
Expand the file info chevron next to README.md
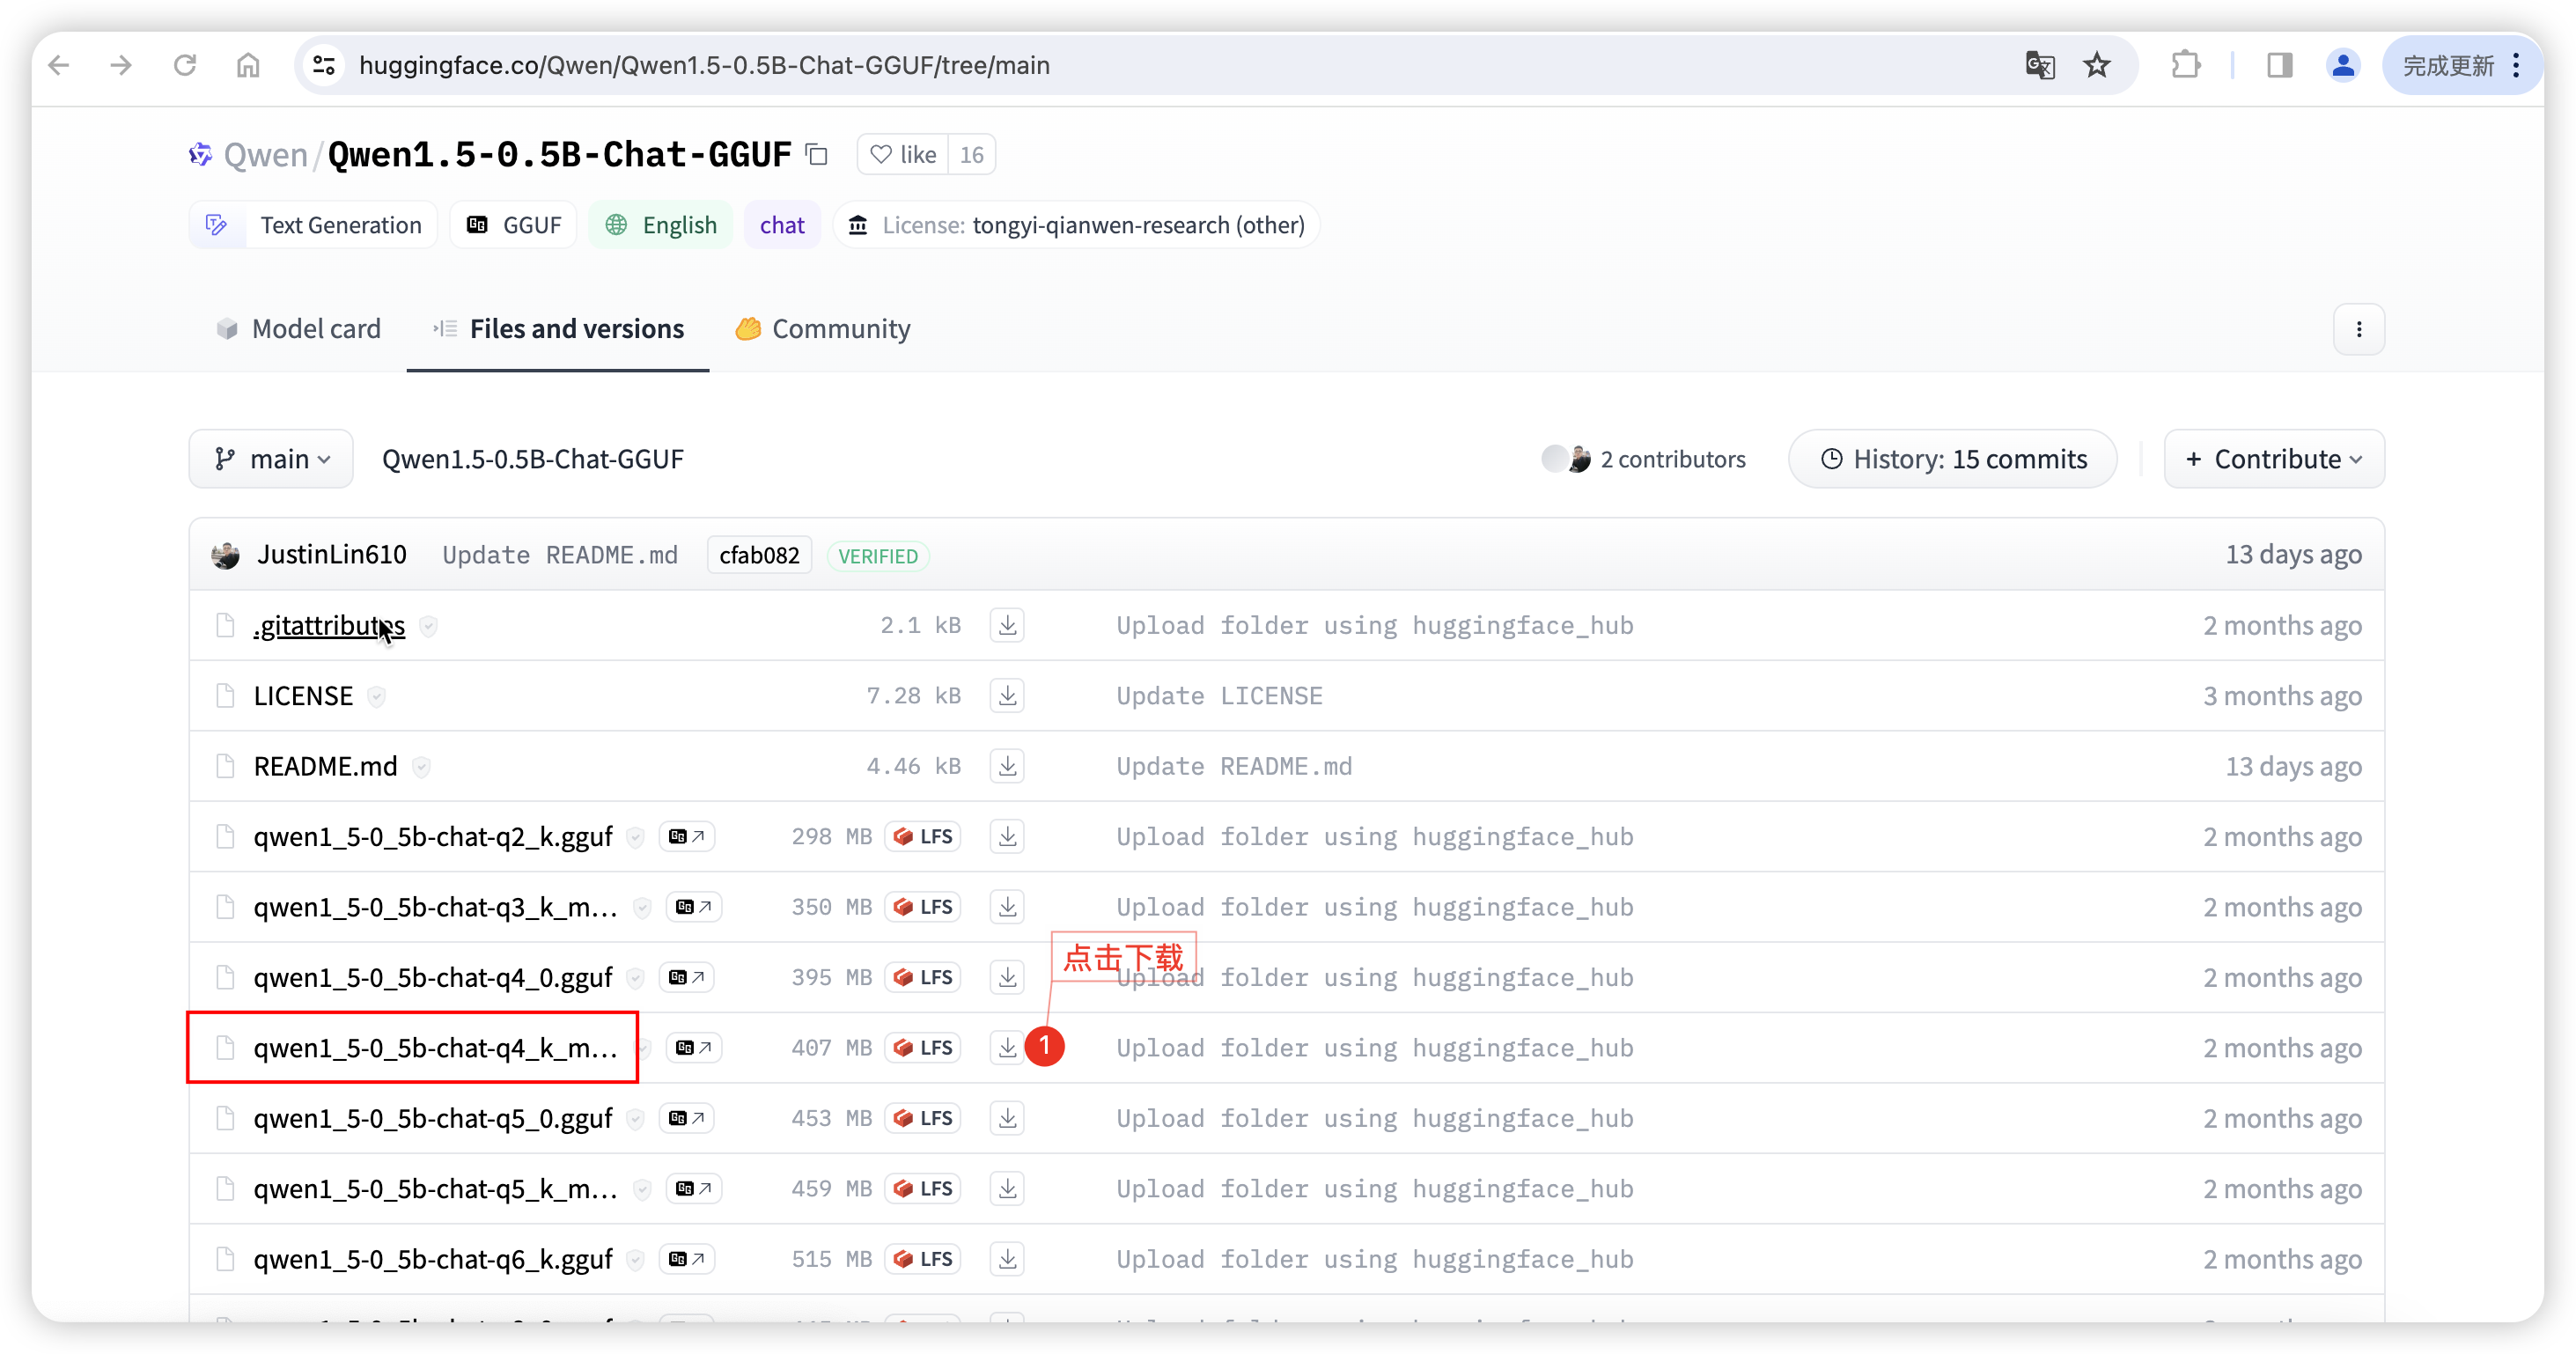(421, 766)
